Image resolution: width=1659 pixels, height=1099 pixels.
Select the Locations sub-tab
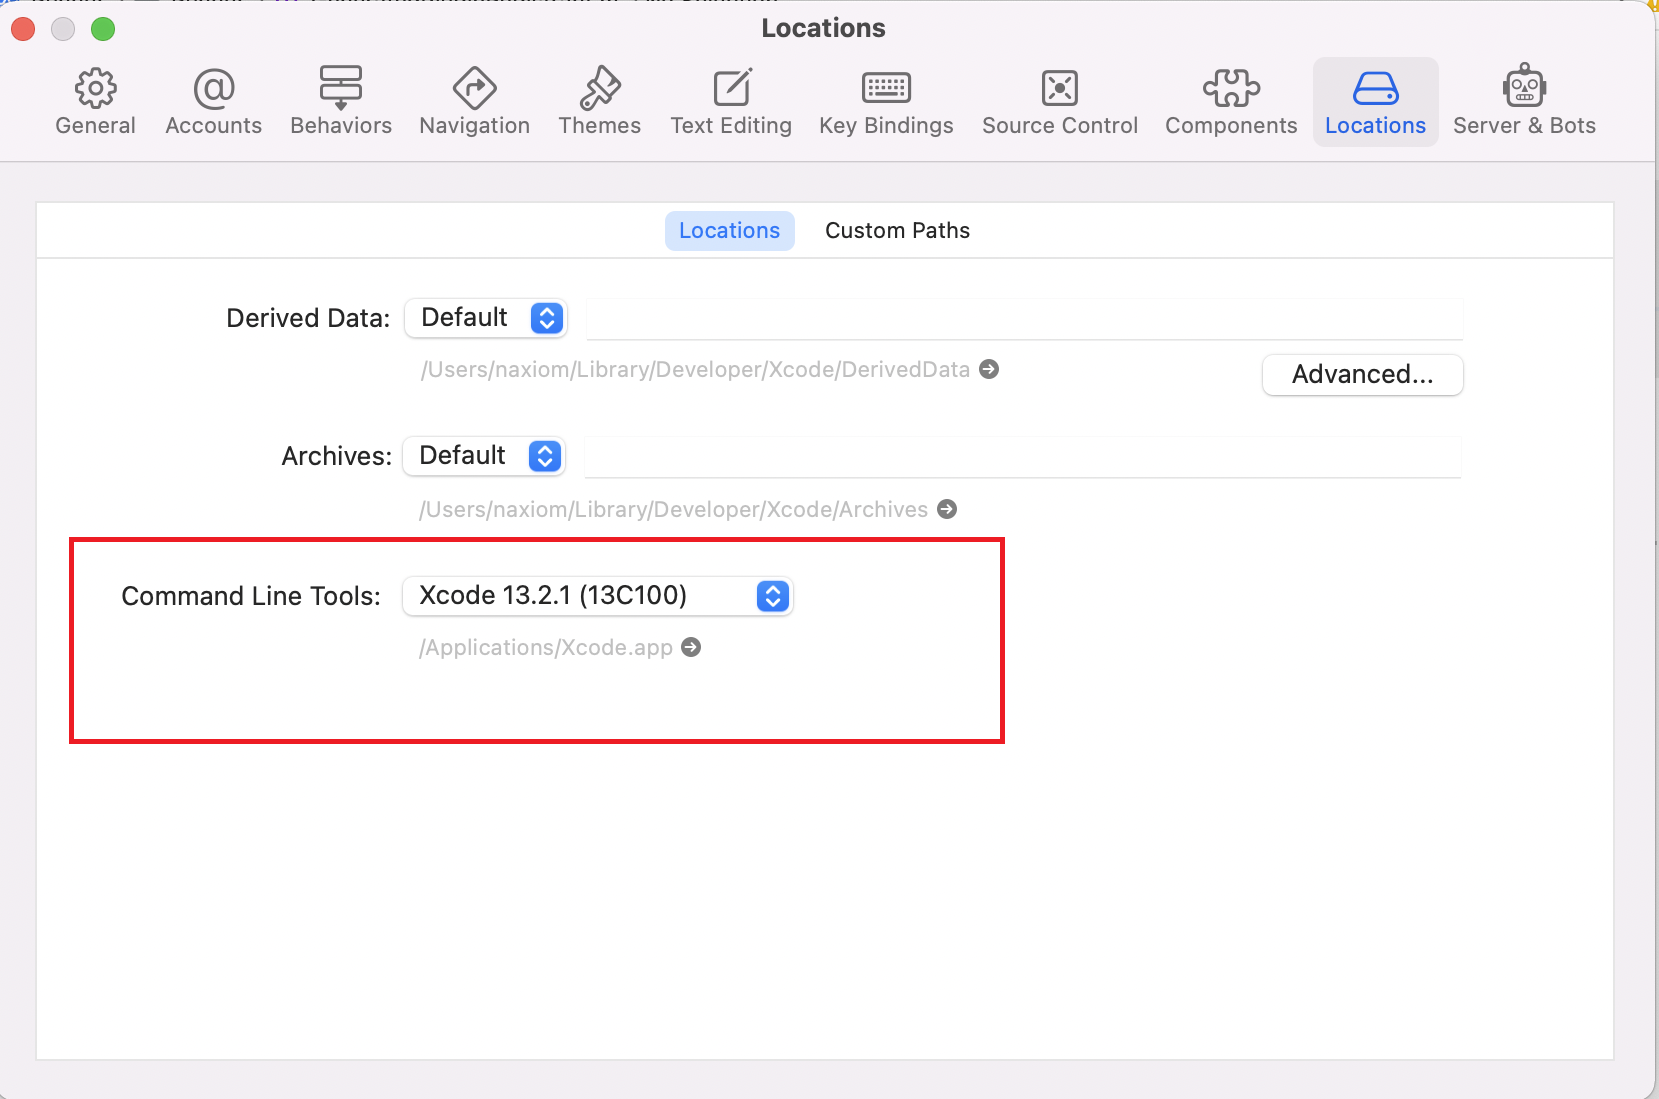pyautogui.click(x=729, y=231)
